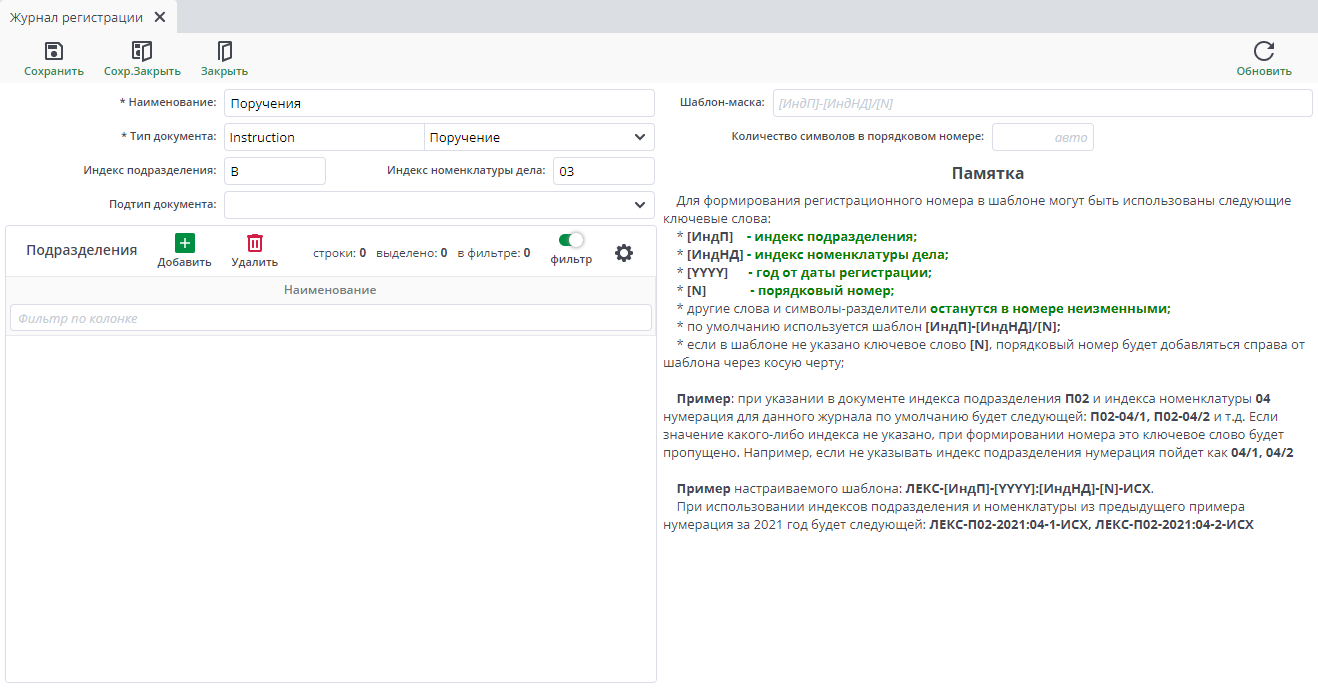Click the [YYYY] keyword in the memo

tap(707, 272)
